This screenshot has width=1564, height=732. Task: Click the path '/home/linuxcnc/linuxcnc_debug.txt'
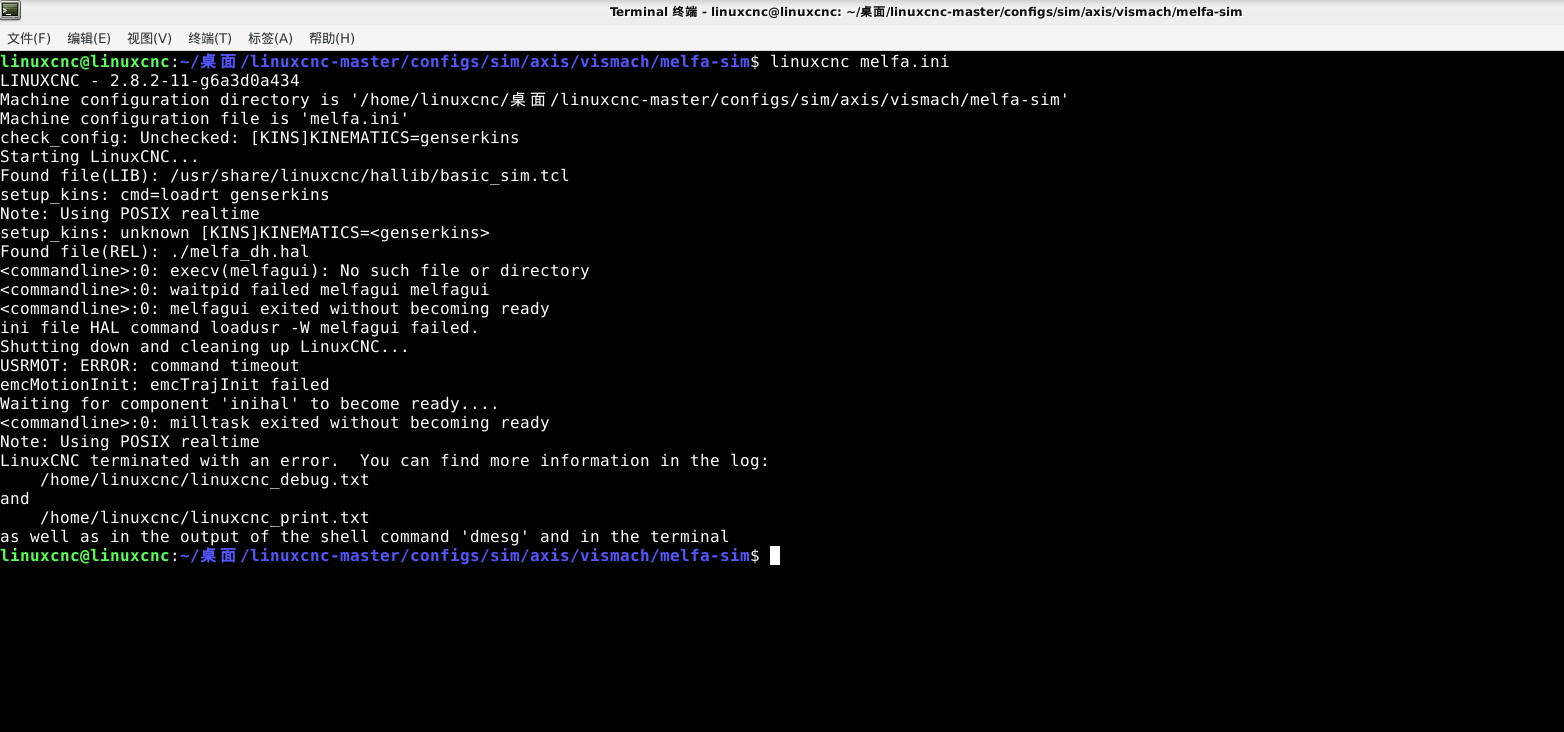205,480
